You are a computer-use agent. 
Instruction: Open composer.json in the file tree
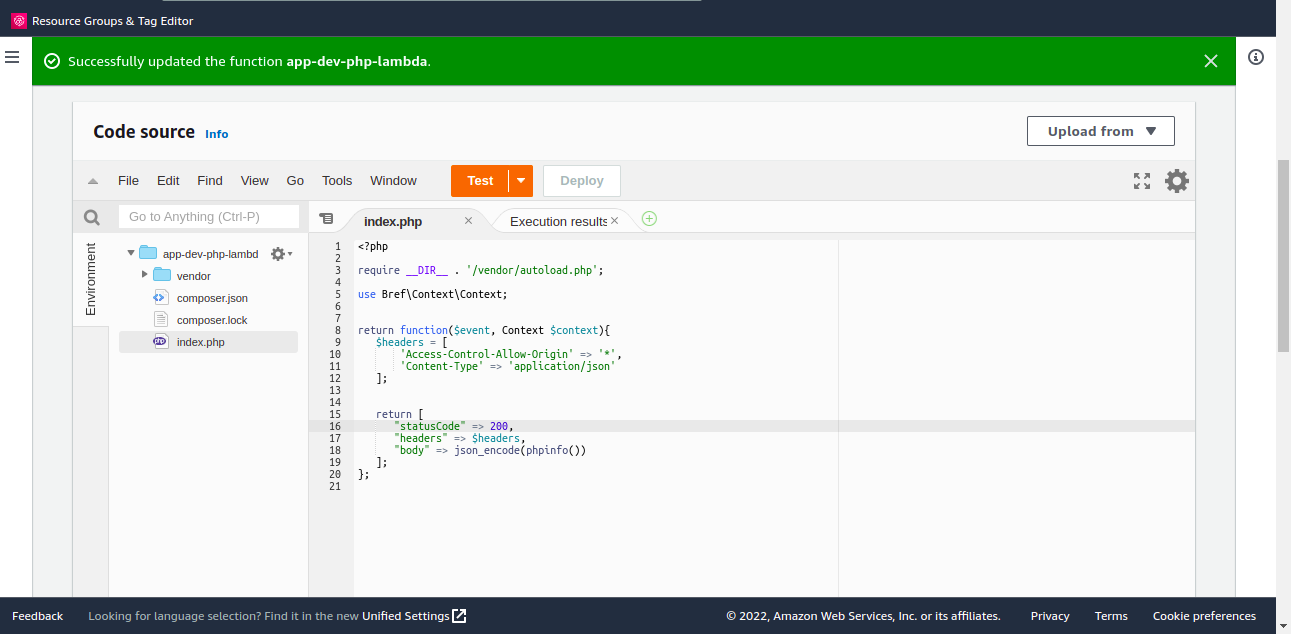click(x=212, y=298)
